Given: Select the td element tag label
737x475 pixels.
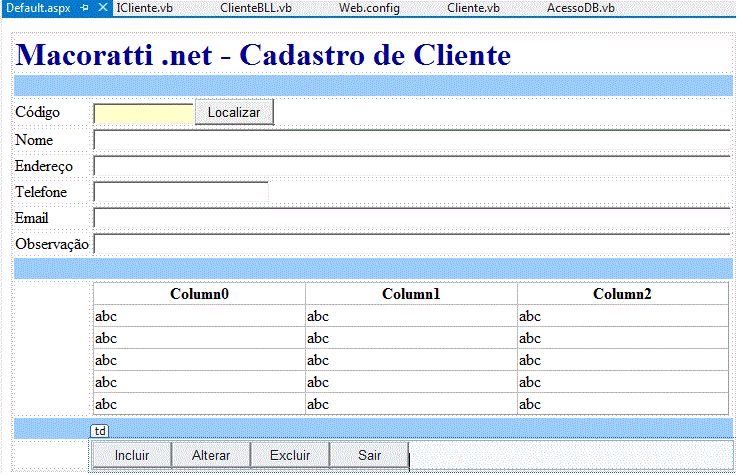Looking at the screenshot, I should 100,431.
